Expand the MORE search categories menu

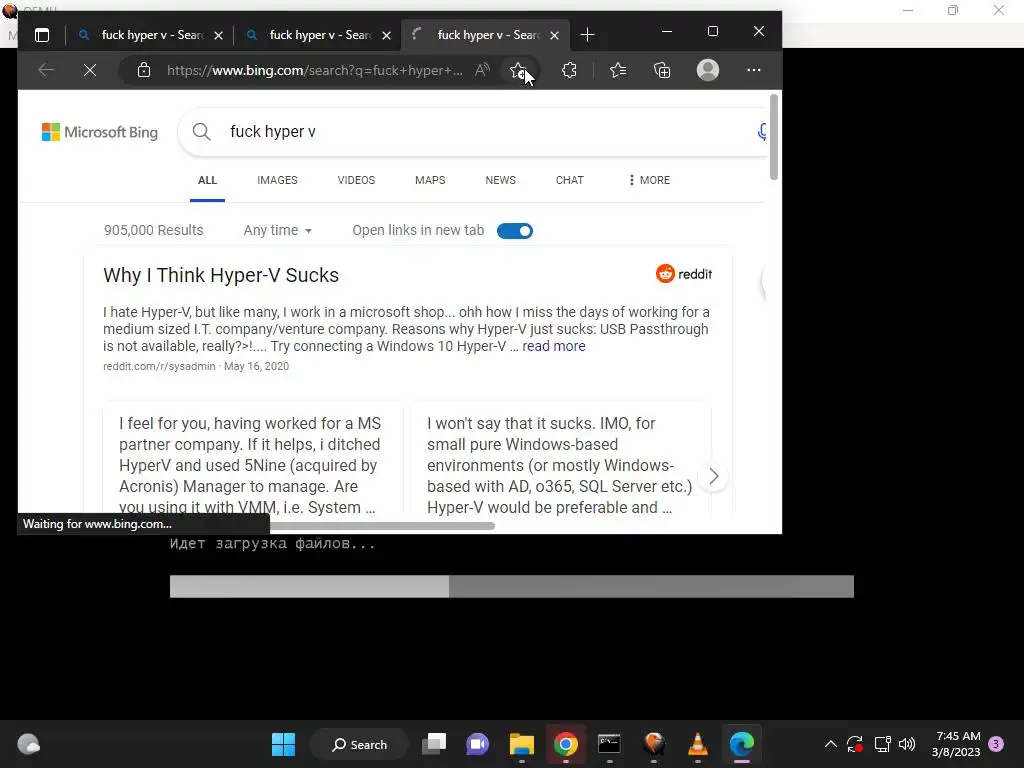pyautogui.click(x=649, y=180)
